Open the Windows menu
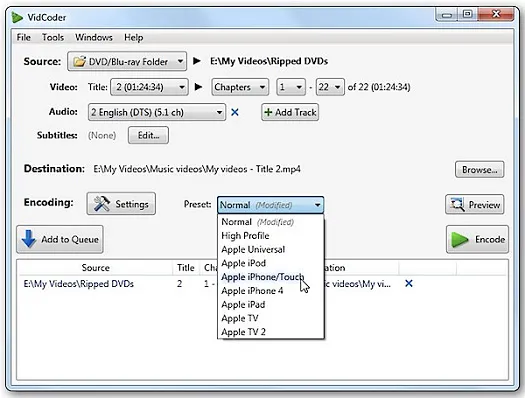Screen dimensions: 525x398 94,37
